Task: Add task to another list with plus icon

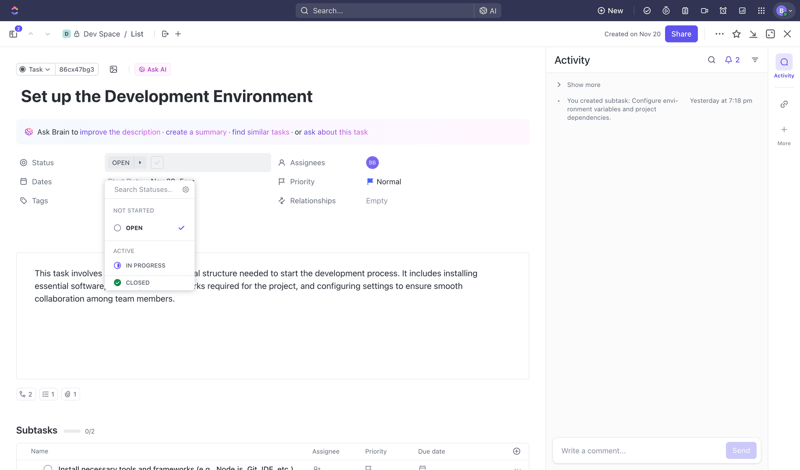Action: (178, 34)
